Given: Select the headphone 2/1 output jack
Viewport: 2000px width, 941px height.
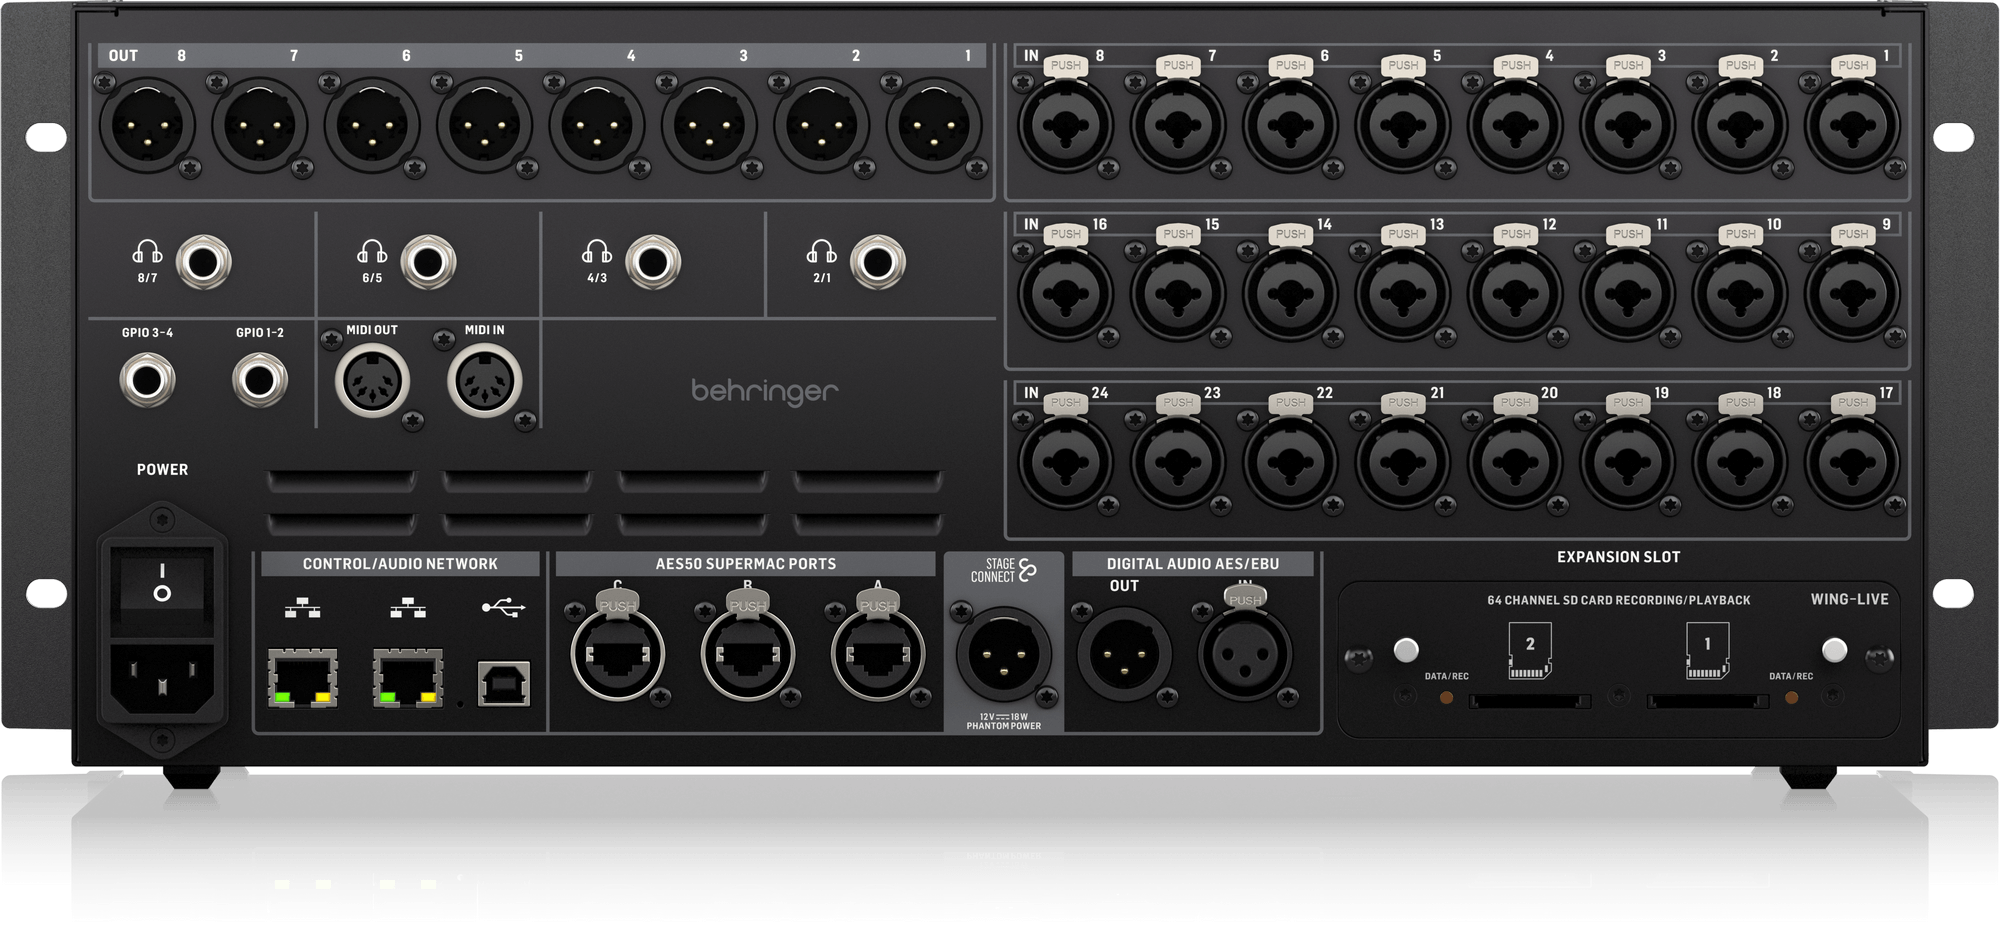Looking at the screenshot, I should (877, 263).
